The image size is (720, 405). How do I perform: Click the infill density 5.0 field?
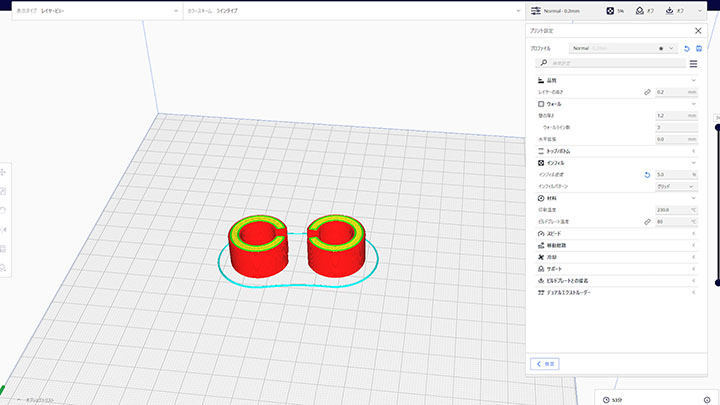(x=676, y=174)
